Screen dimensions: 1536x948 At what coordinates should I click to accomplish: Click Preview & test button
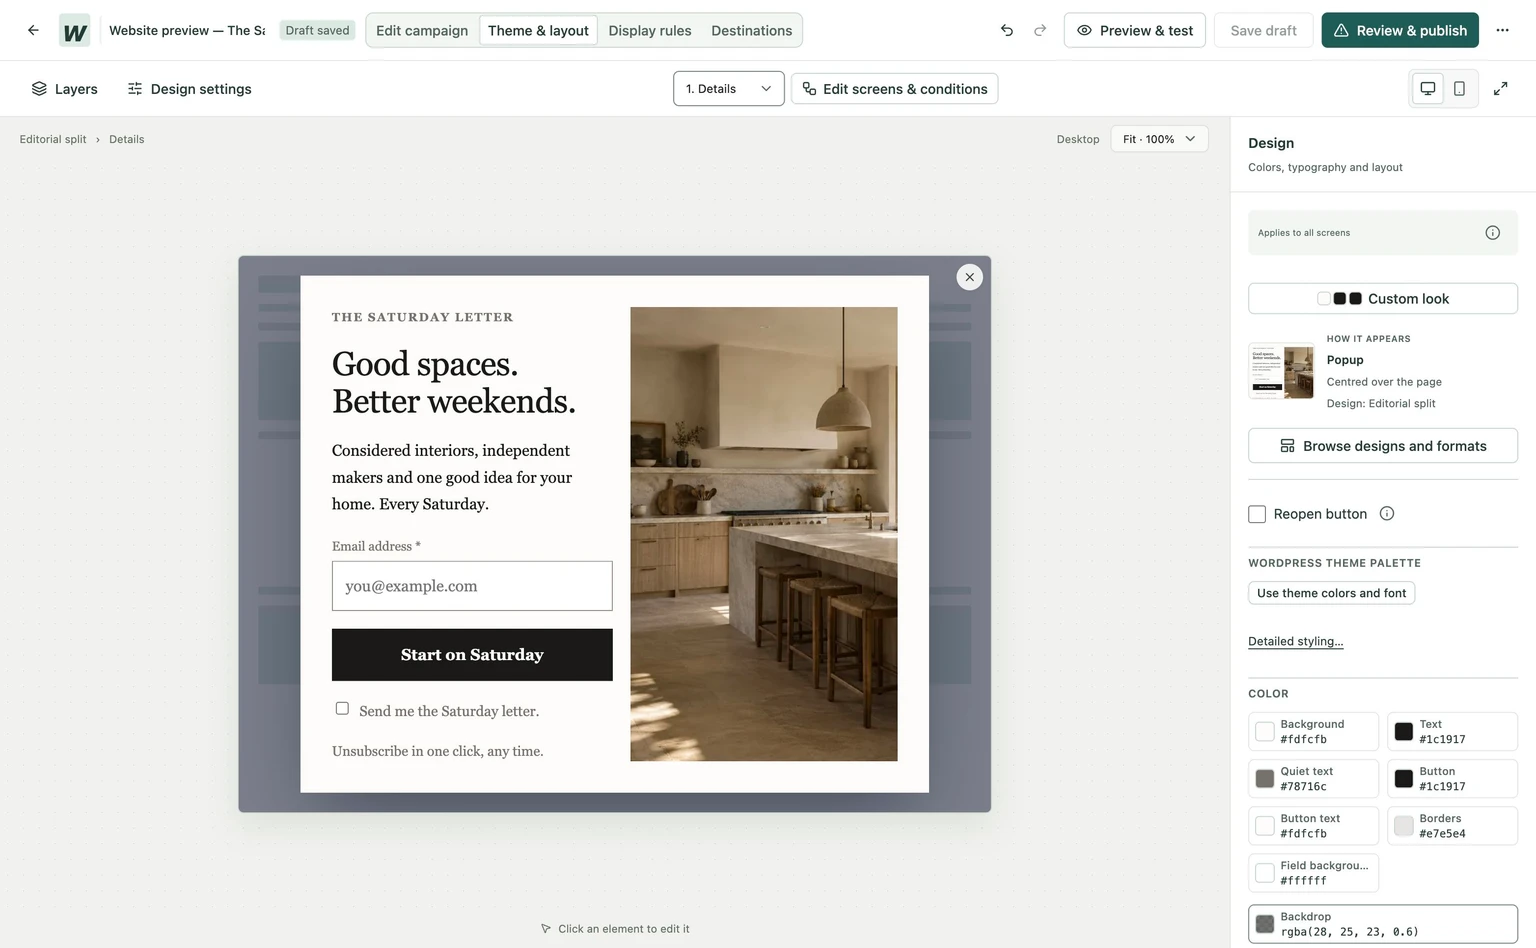[x=1135, y=30]
